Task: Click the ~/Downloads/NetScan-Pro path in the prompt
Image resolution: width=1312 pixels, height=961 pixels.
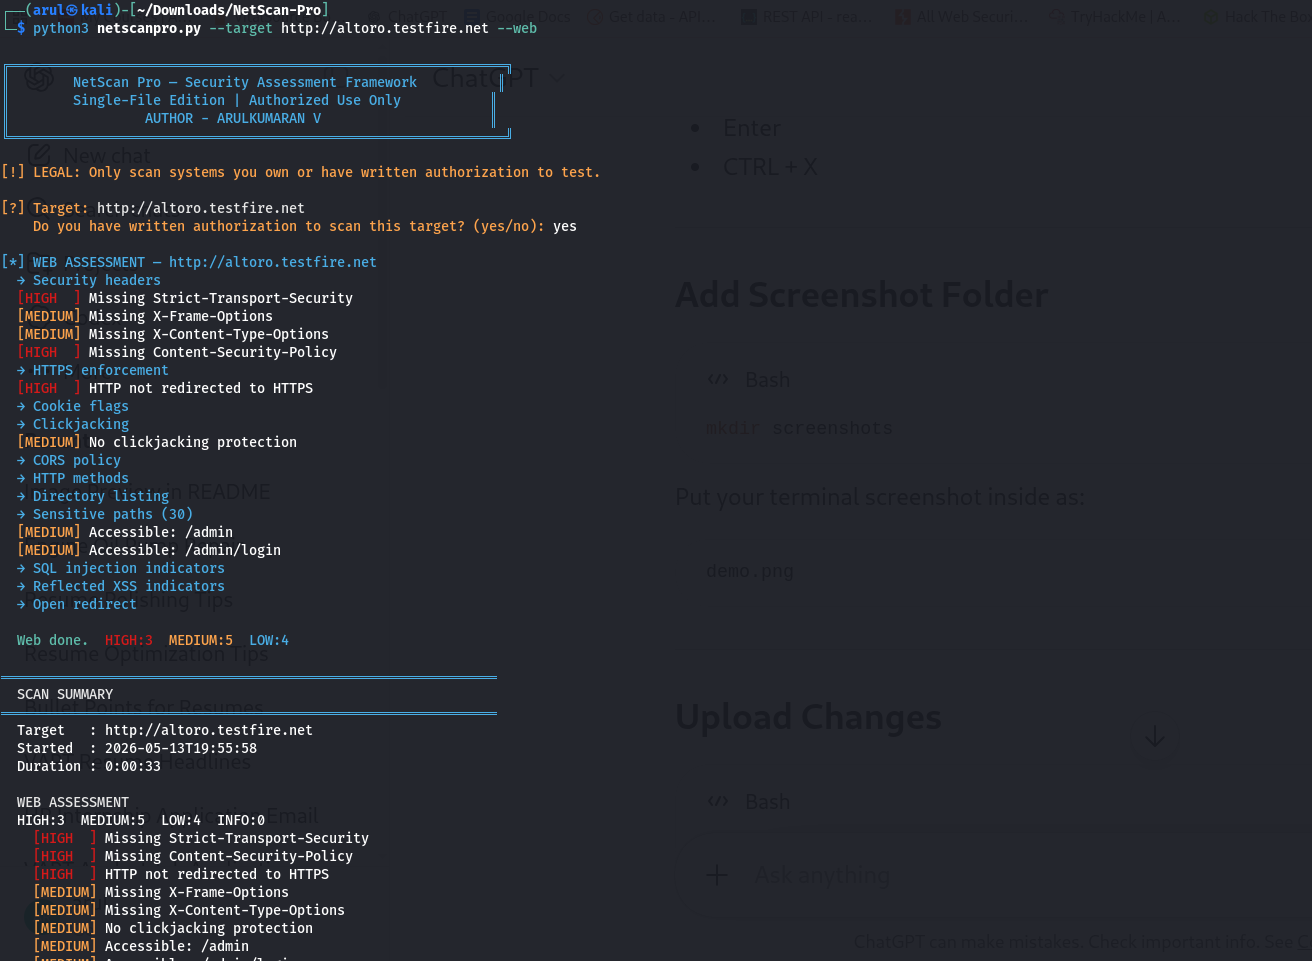Action: 229,10
